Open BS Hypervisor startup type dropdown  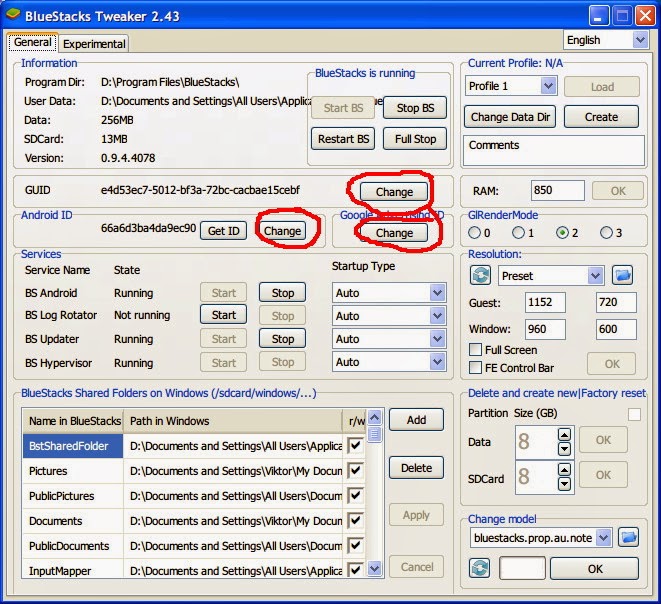pyautogui.click(x=437, y=362)
